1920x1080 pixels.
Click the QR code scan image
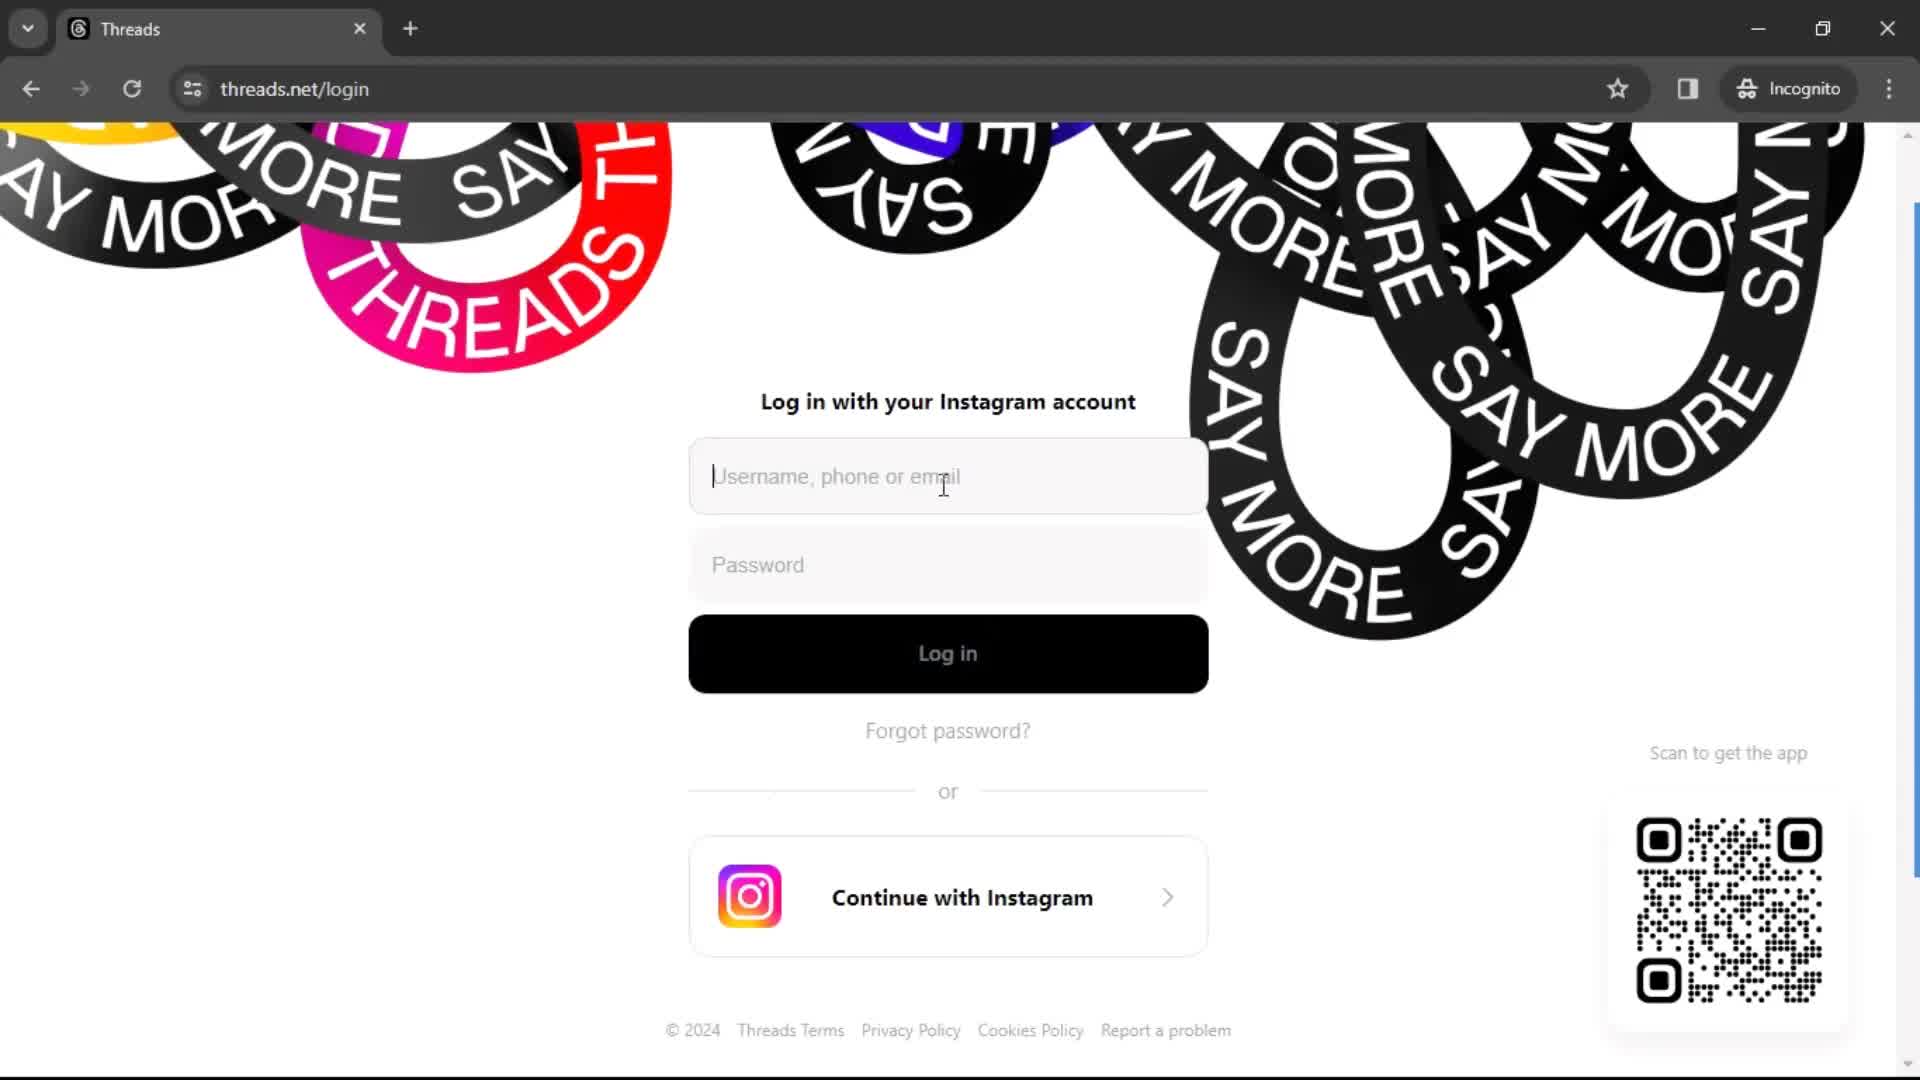pyautogui.click(x=1731, y=910)
